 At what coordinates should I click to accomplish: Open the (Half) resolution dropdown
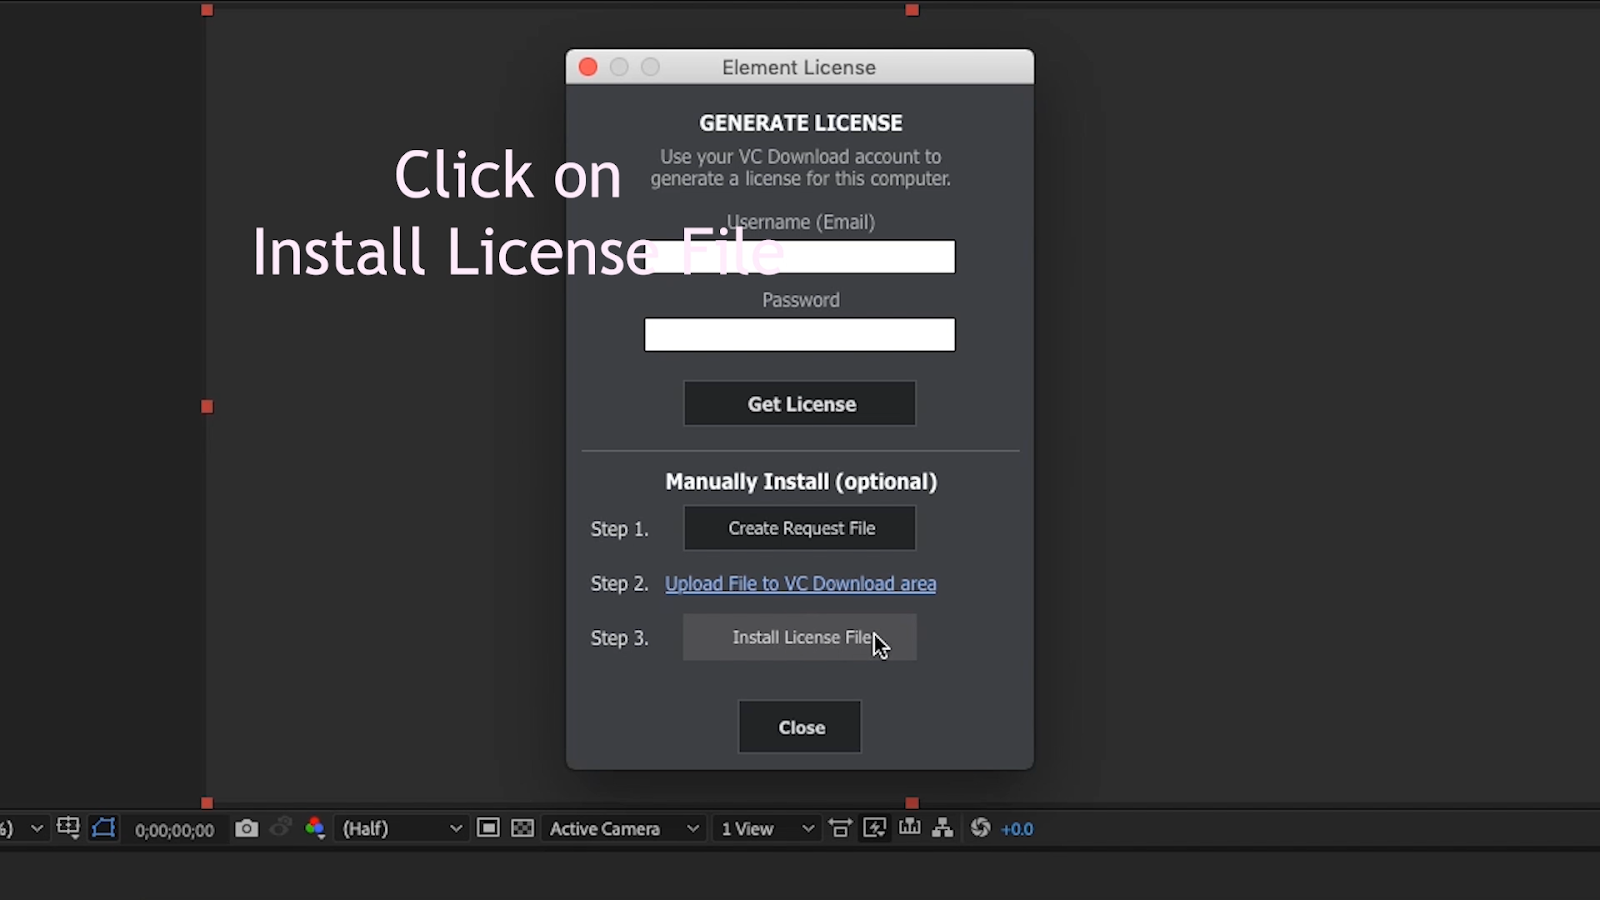[402, 829]
